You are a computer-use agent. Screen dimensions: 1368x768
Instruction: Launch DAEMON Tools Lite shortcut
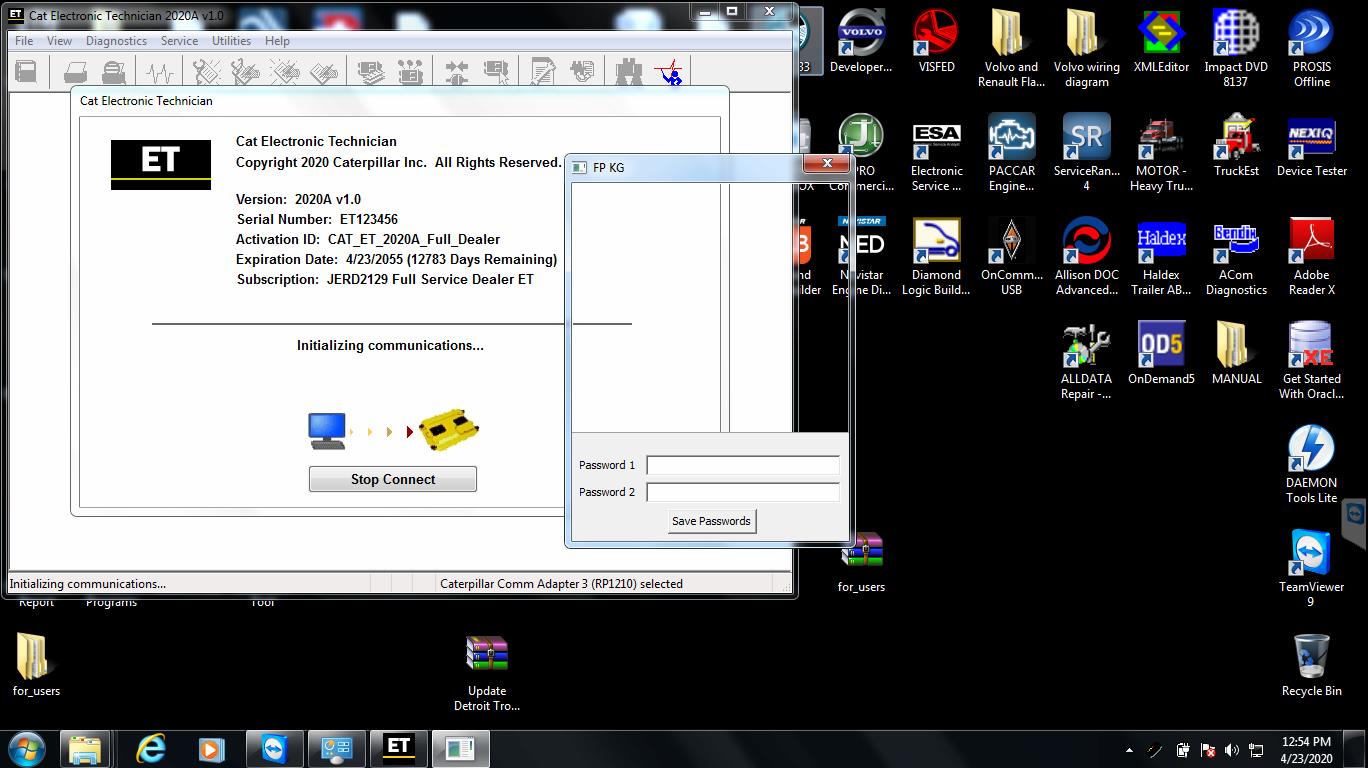[x=1312, y=464]
